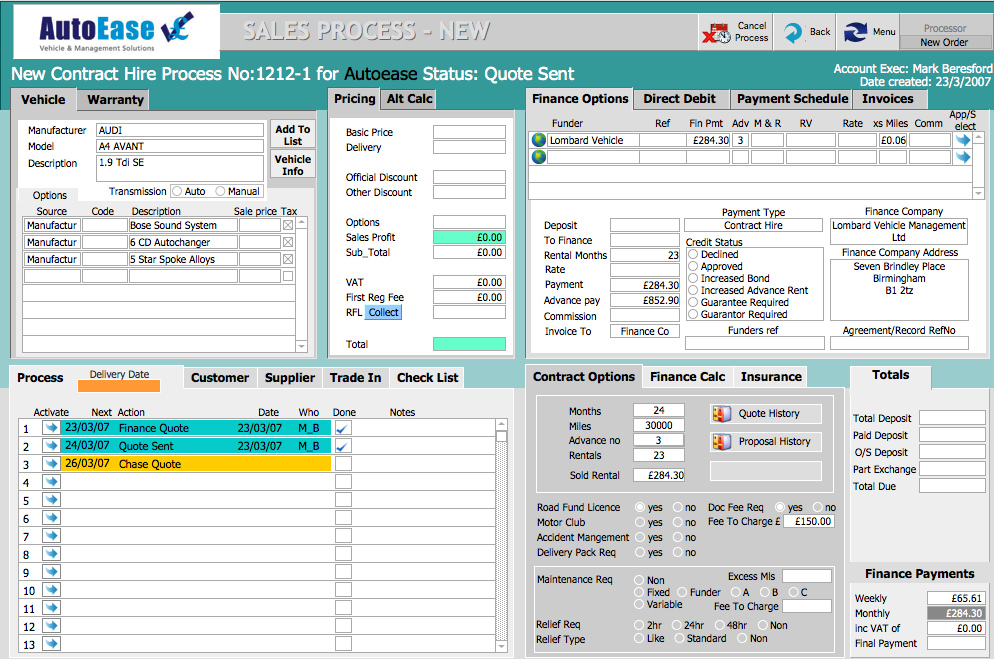The height and width of the screenshot is (659, 994).
Task: Activate process row 3 Chase Quote arrow
Action: pyautogui.click(x=51, y=463)
